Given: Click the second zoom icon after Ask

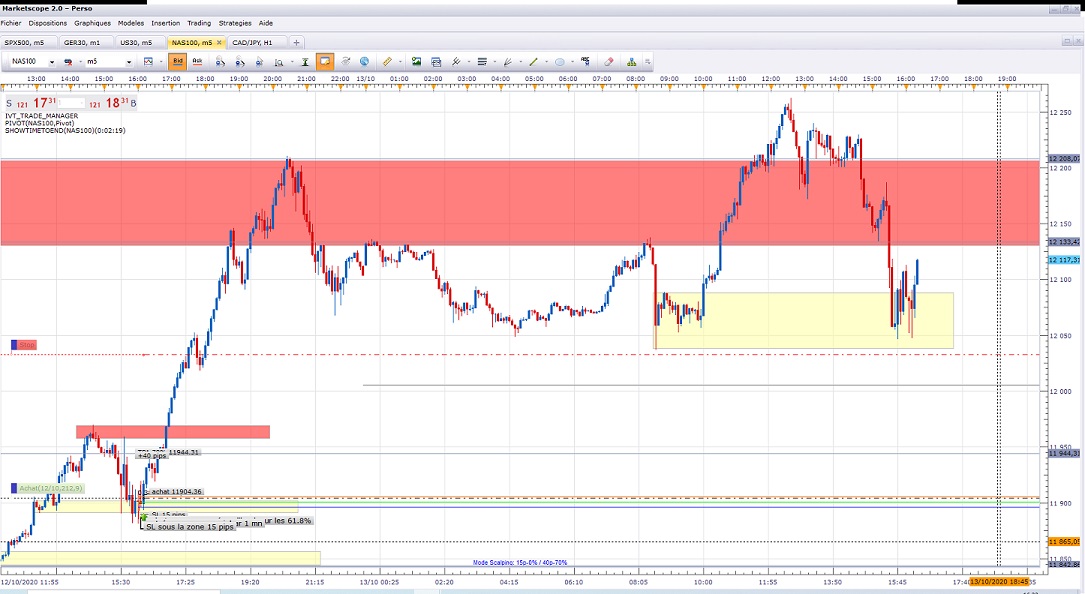Looking at the screenshot, I should (239, 62).
